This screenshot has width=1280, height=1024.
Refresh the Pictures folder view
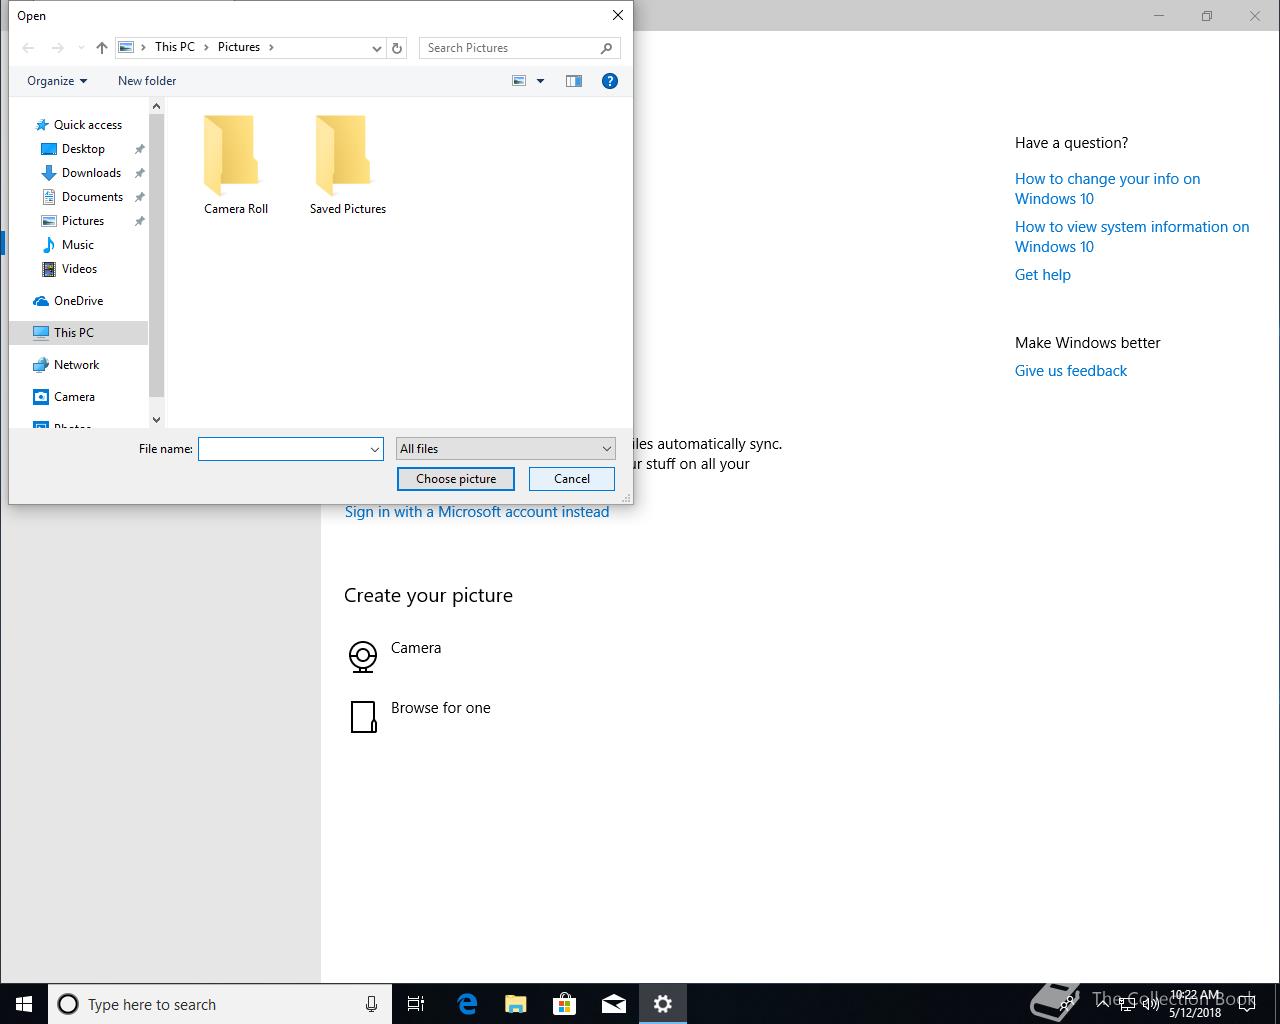[x=397, y=48]
